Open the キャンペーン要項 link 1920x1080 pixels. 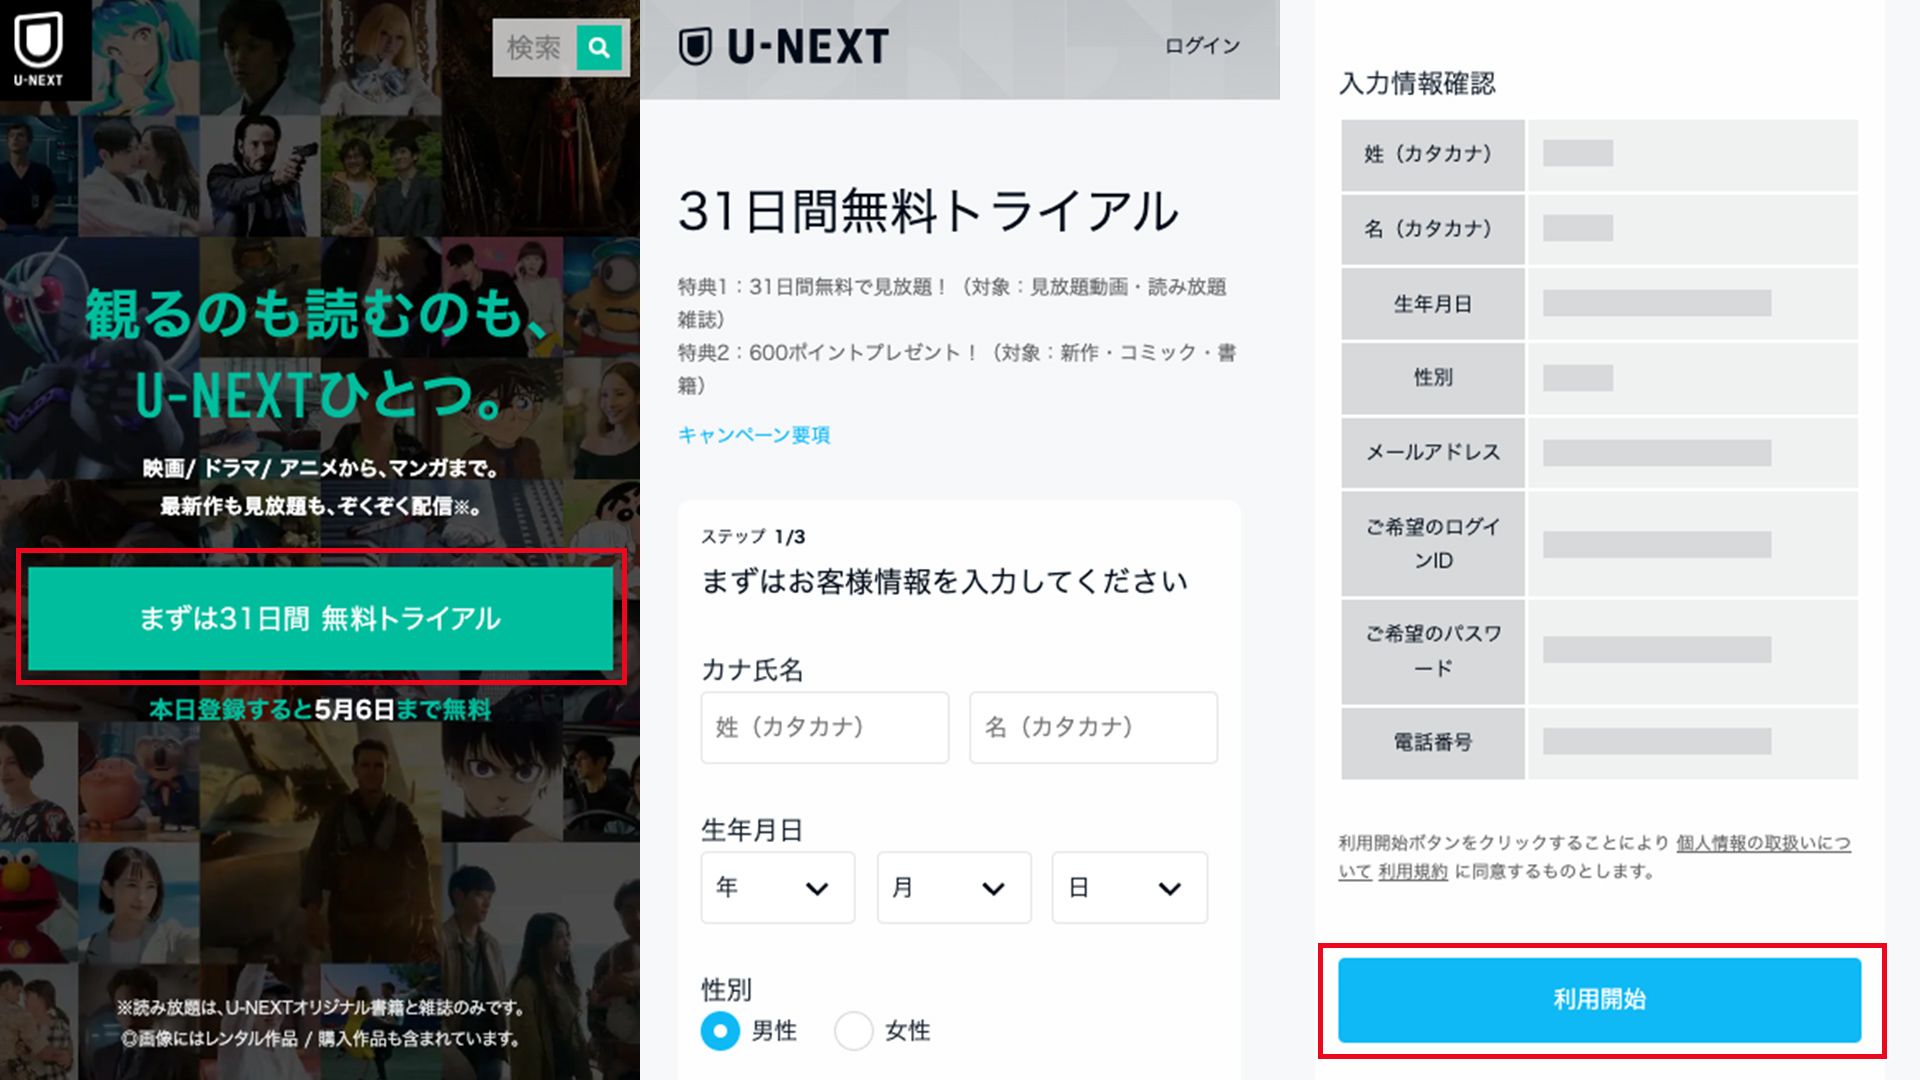click(754, 435)
